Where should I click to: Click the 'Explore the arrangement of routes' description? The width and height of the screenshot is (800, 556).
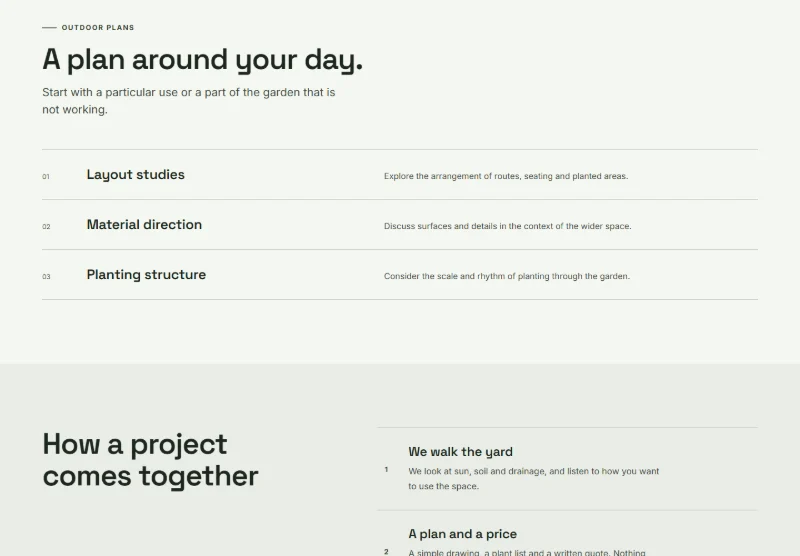506,176
